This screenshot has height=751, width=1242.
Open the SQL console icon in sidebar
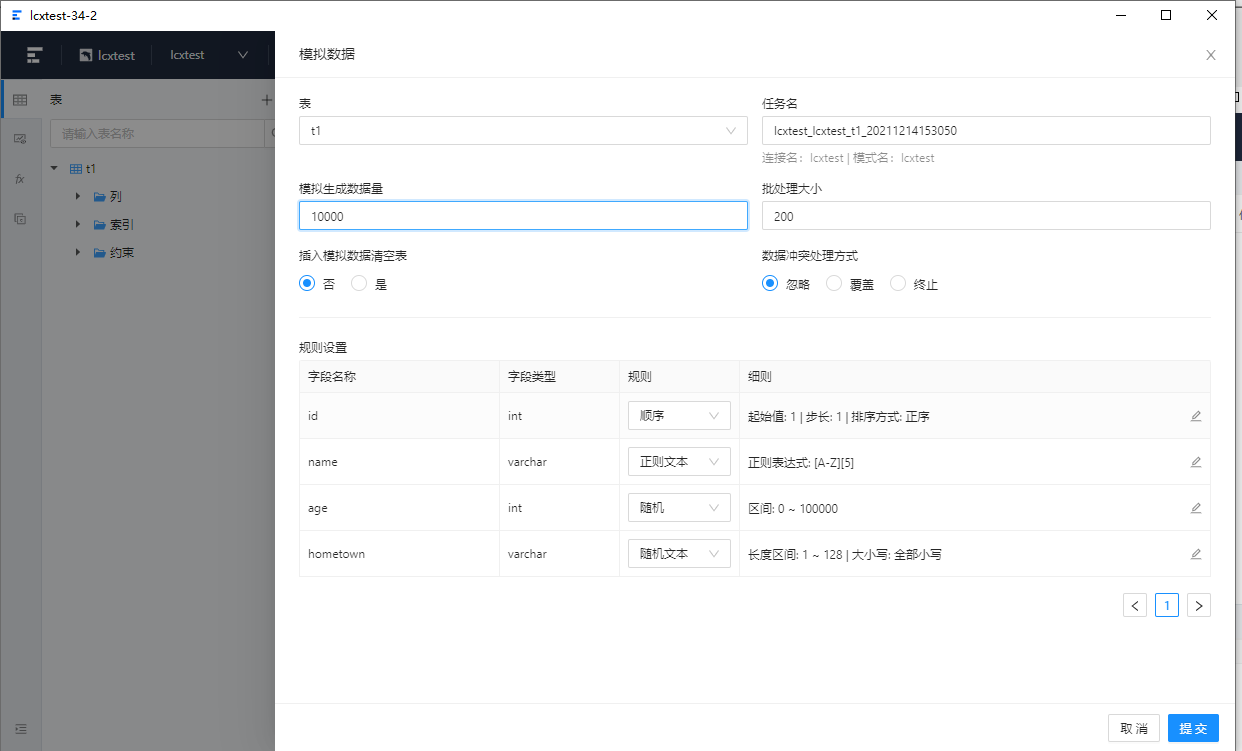pos(20,139)
